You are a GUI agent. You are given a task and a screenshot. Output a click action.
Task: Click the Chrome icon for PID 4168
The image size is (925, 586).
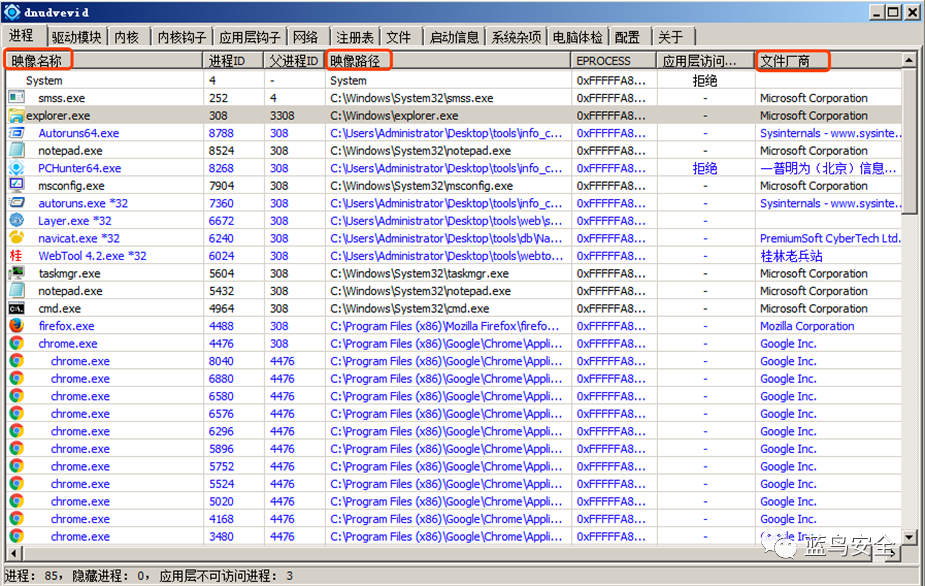pos(17,518)
